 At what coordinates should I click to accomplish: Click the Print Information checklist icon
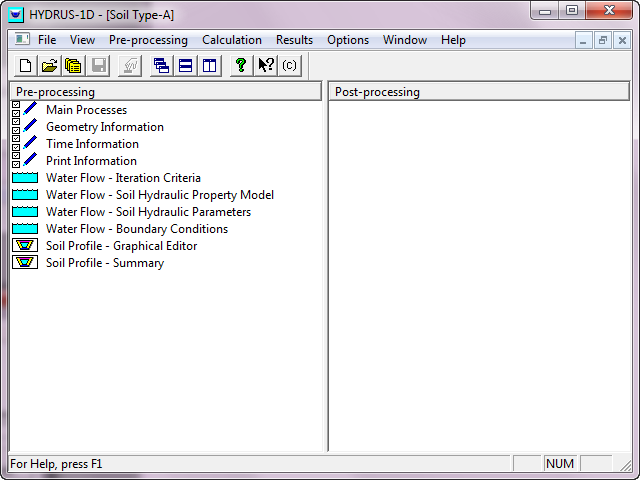pyautogui.click(x=24, y=161)
